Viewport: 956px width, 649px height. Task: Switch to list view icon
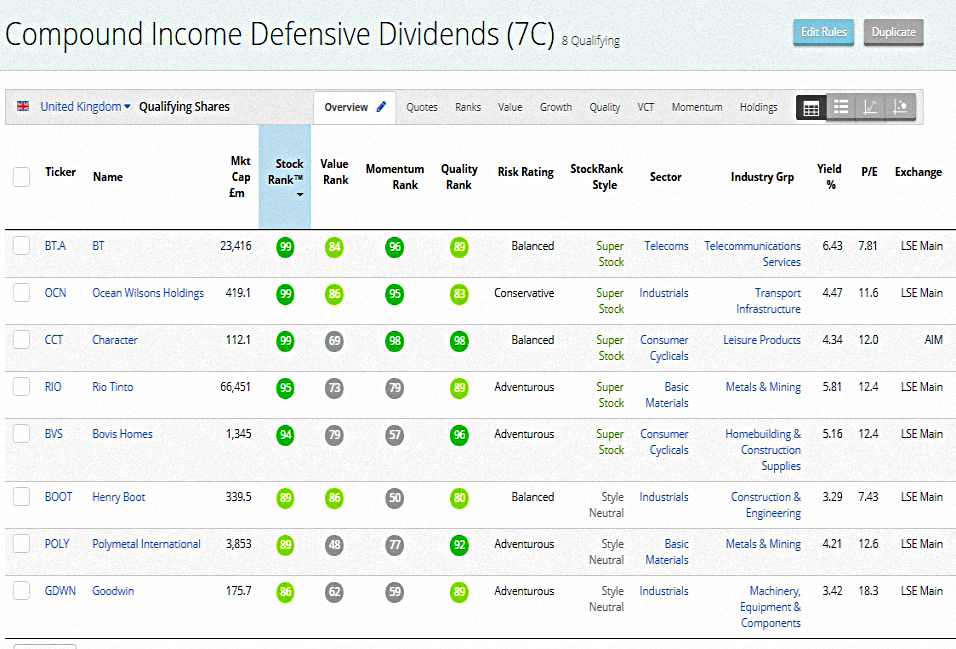[x=841, y=108]
